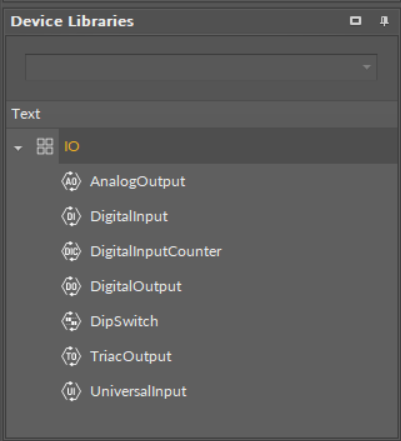Image resolution: width=401 pixels, height=441 pixels.
Task: Choose the DipSwitch item label
Action: pos(124,322)
